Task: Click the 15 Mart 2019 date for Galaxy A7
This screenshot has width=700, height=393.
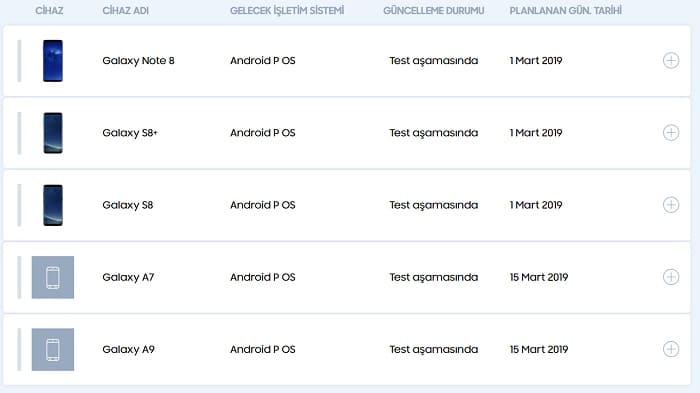Action: [539, 277]
